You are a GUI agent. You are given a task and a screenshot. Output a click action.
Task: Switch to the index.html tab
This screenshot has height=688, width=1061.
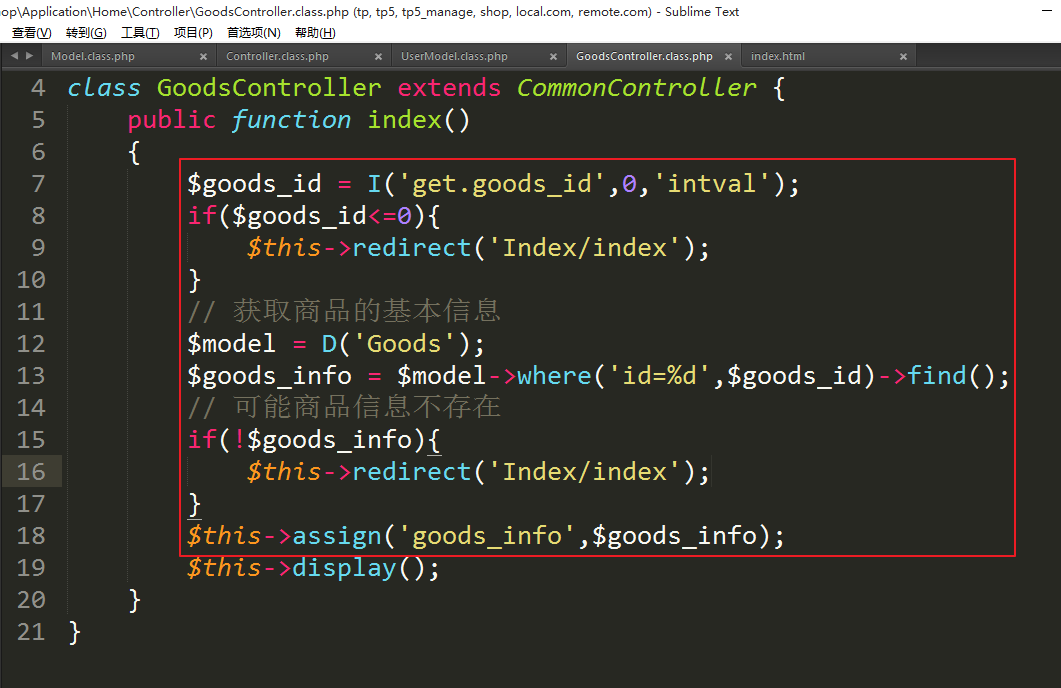(x=778, y=57)
